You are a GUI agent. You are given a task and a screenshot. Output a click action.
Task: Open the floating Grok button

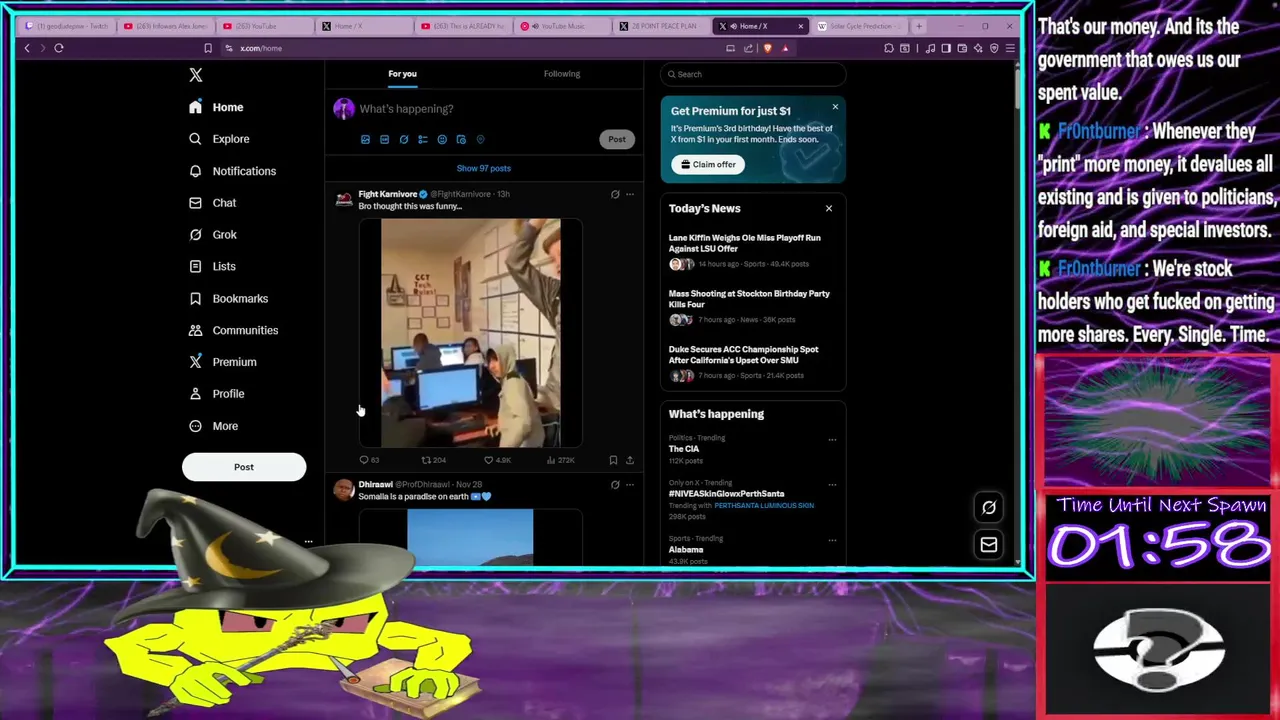click(989, 508)
